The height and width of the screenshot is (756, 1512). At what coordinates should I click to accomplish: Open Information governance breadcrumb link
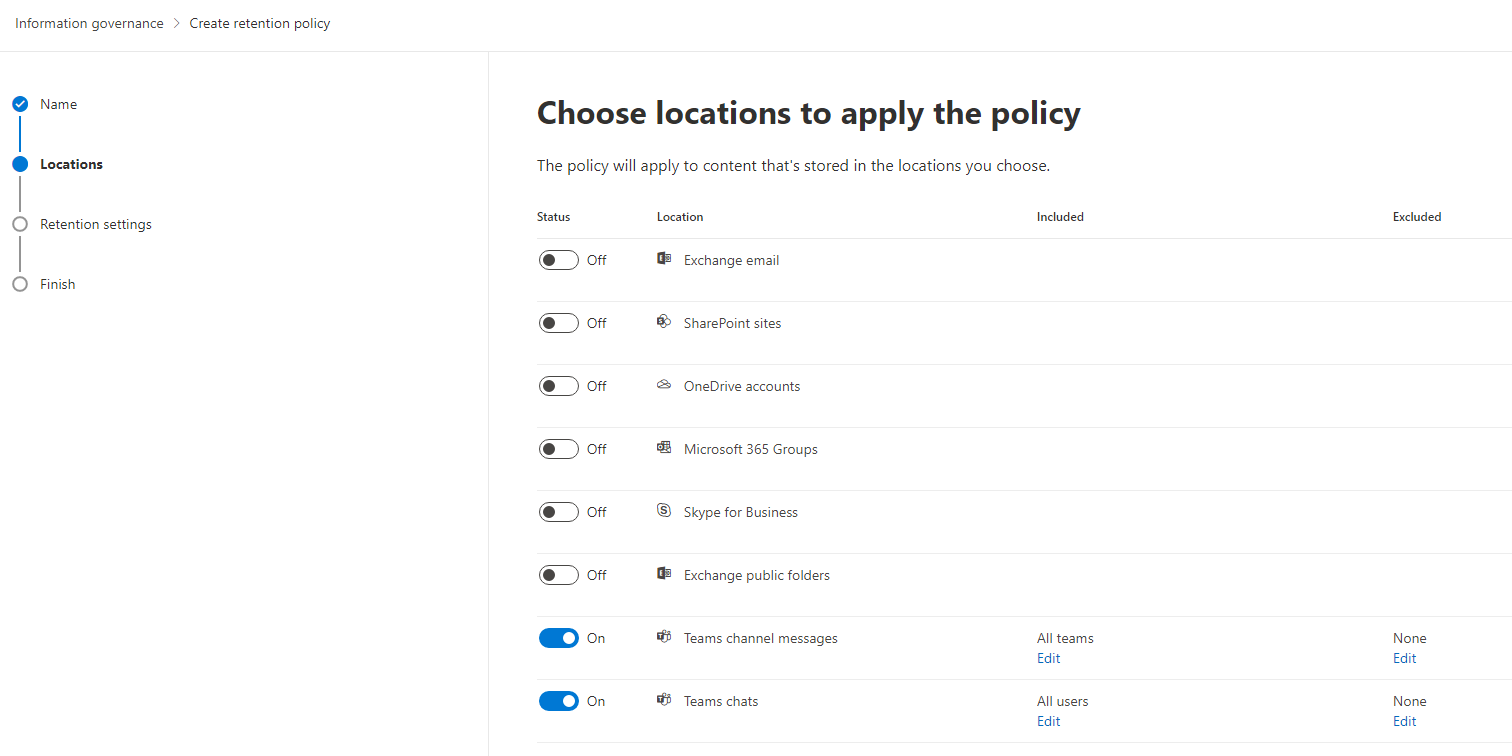tap(89, 23)
